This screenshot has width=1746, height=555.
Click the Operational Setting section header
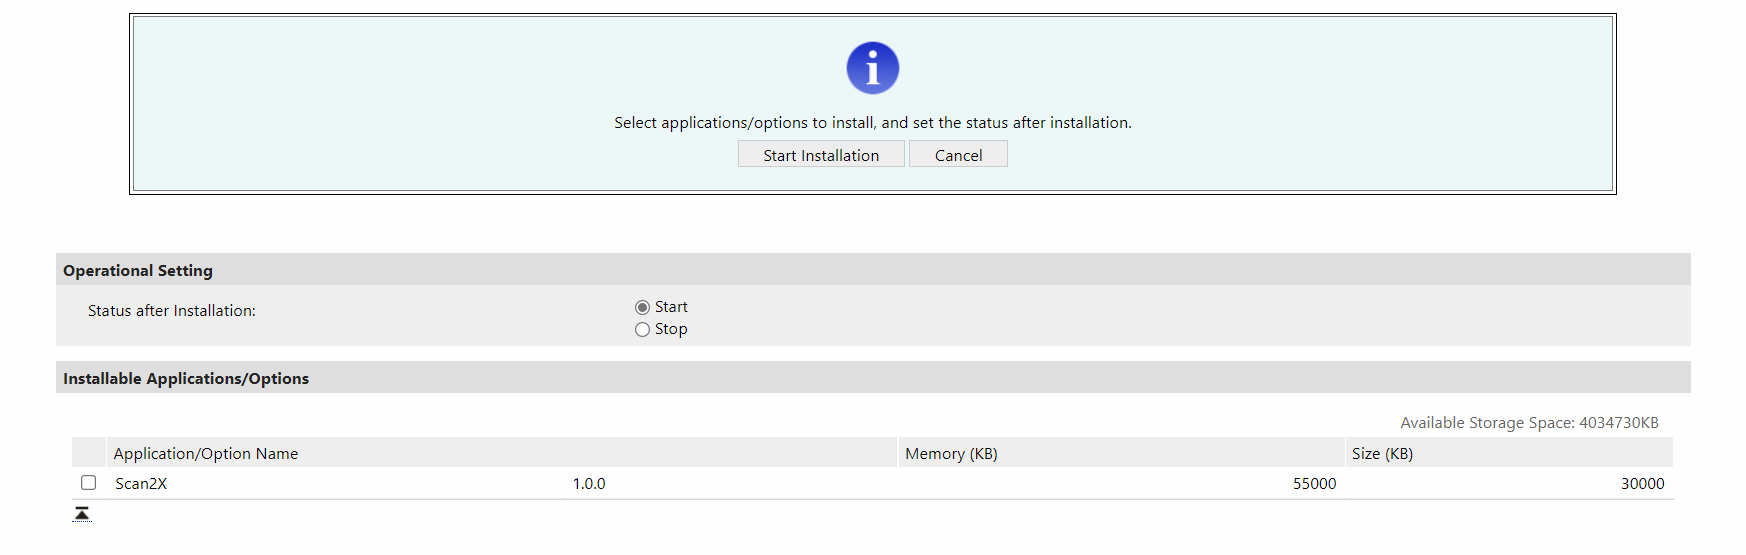[x=138, y=271]
